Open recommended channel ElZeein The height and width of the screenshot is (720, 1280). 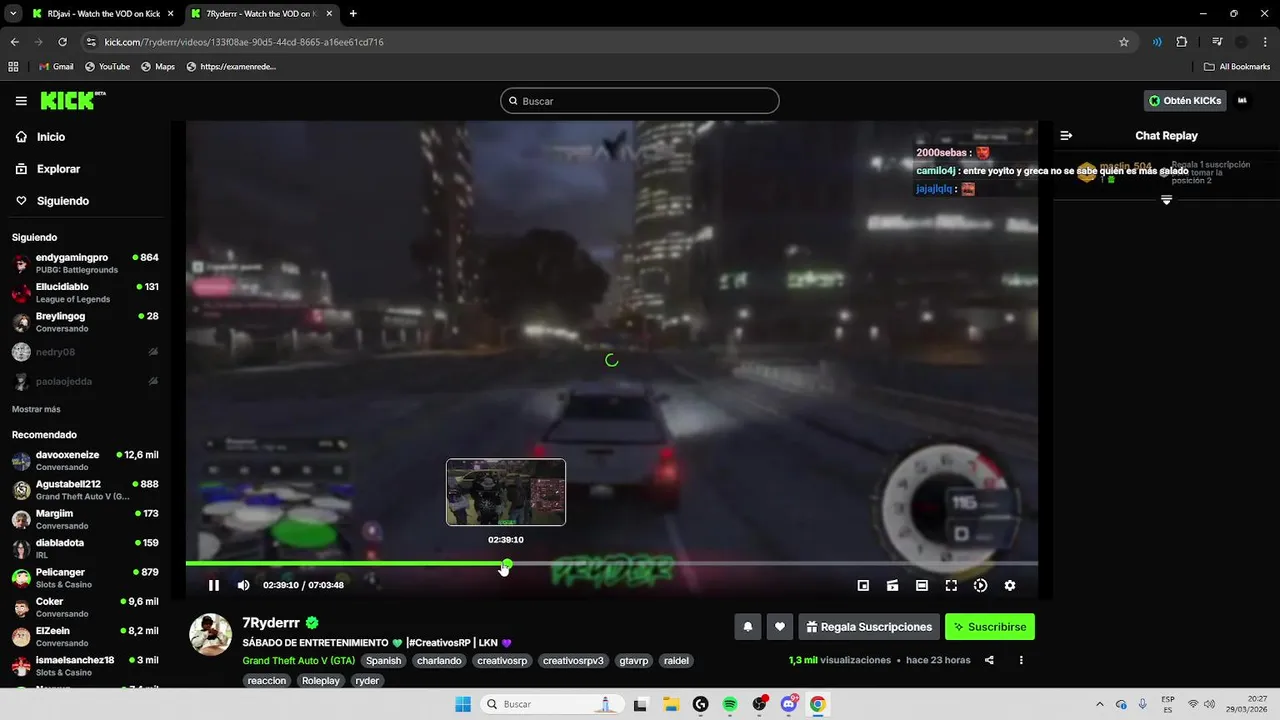tap(85, 637)
